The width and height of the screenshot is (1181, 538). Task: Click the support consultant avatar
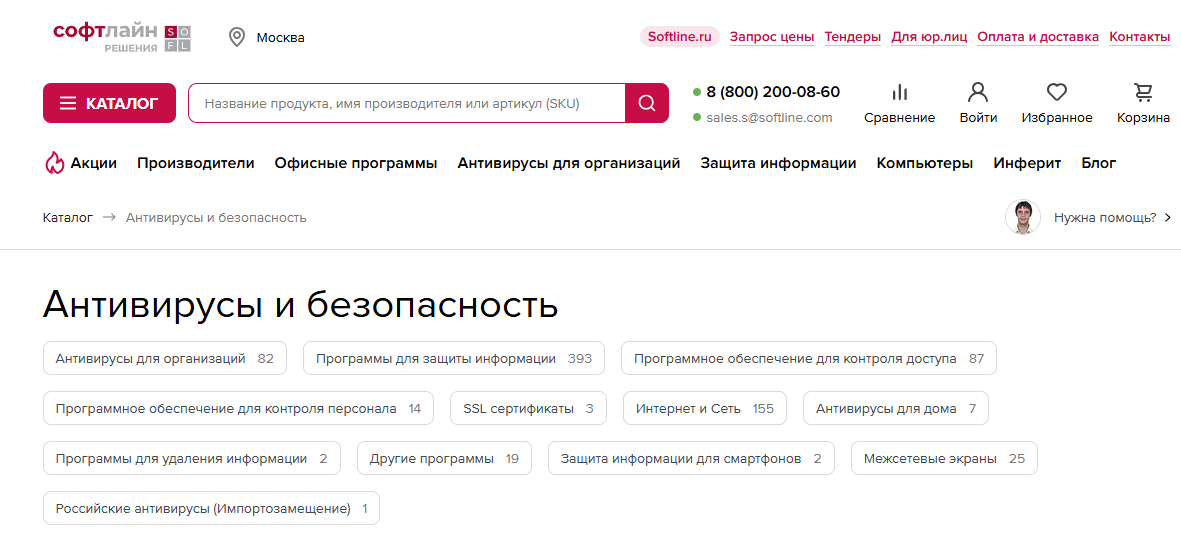click(1023, 218)
